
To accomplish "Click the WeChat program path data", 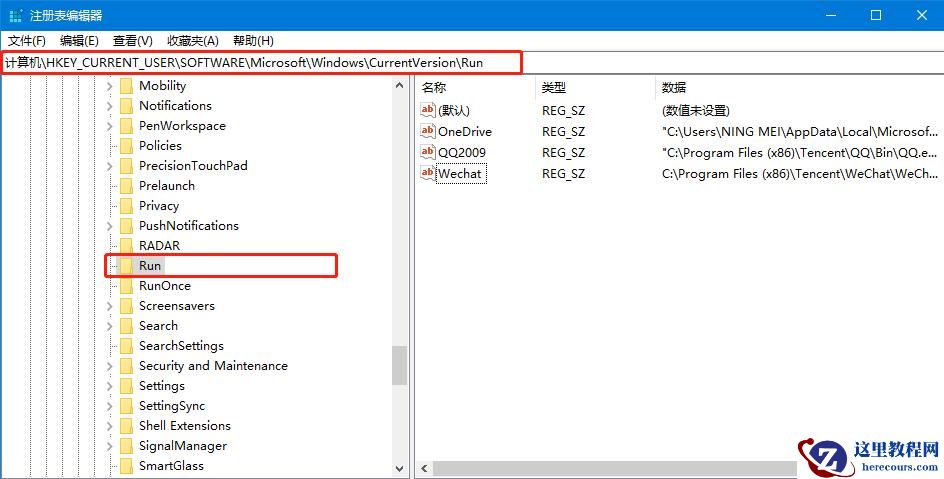I will point(800,174).
